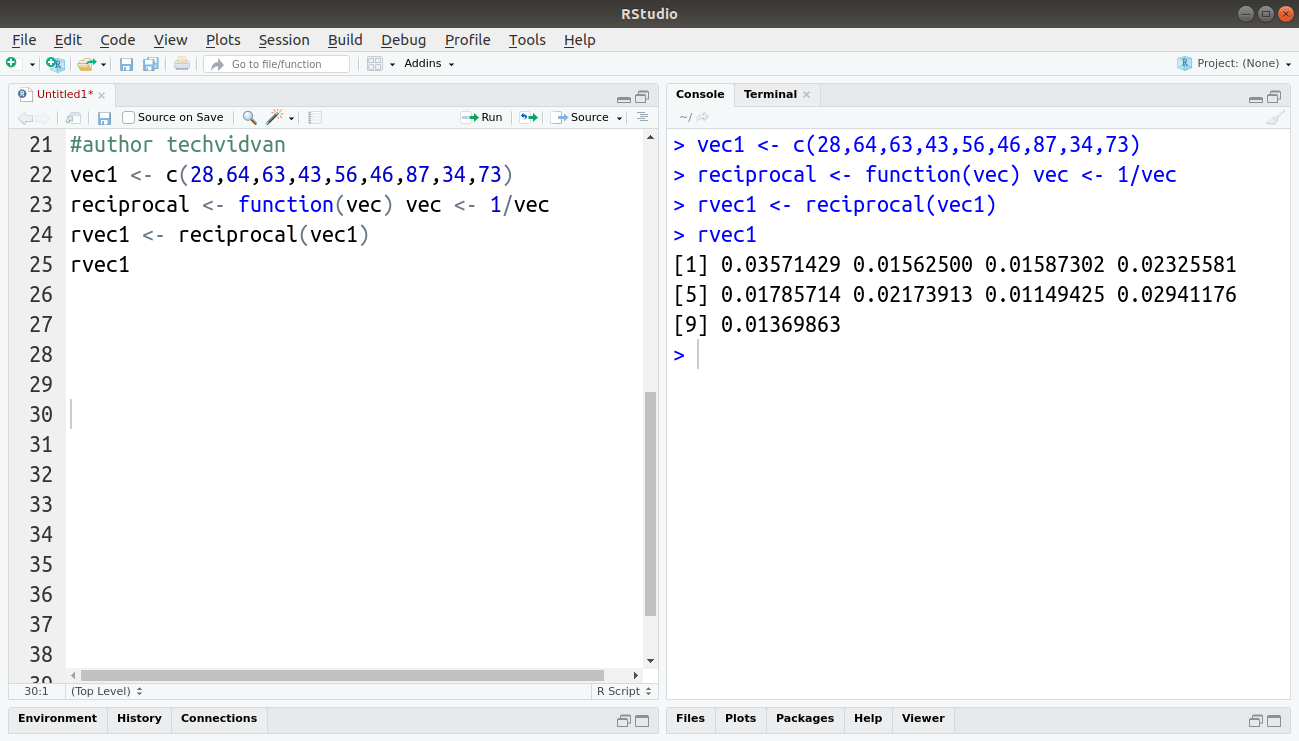Viewport: 1299px width, 741px height.
Task: Open the Addins dropdown
Action: click(423, 63)
